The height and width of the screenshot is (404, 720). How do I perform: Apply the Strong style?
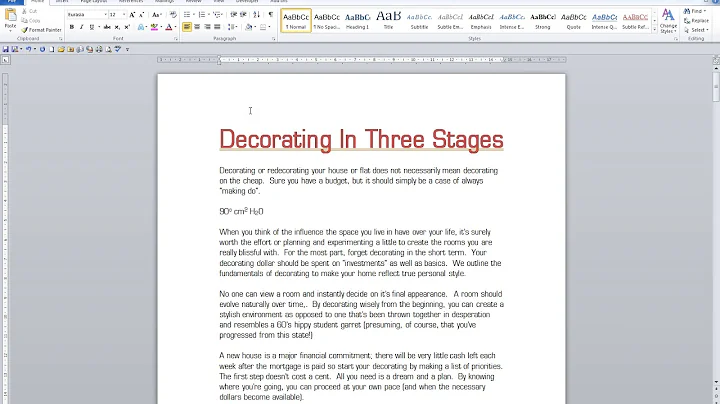tap(543, 21)
